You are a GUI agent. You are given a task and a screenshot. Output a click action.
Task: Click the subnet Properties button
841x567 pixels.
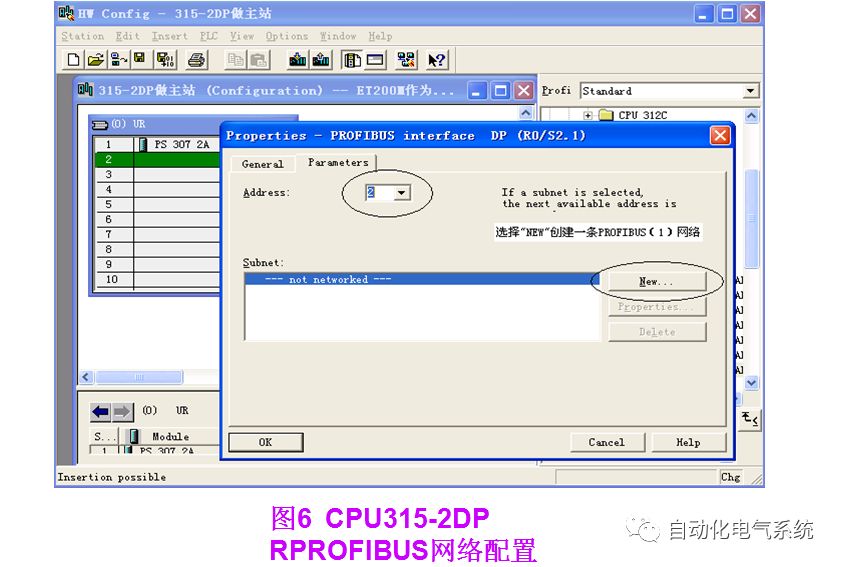(x=657, y=307)
